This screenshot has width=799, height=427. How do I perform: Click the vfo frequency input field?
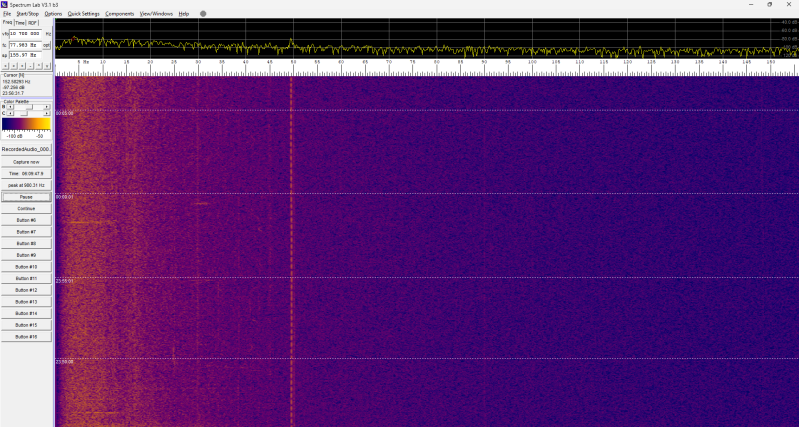(25, 34)
